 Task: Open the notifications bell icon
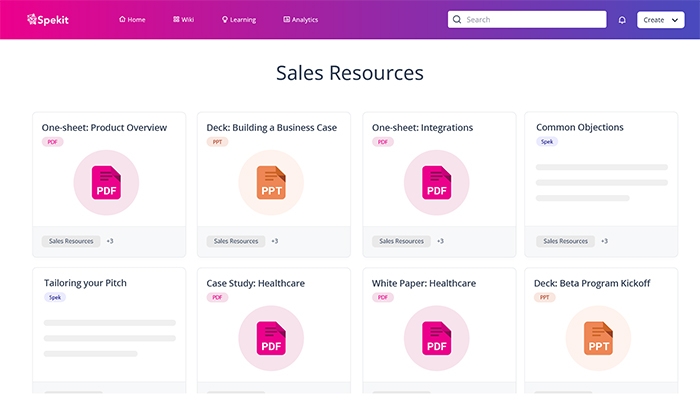pyautogui.click(x=622, y=20)
